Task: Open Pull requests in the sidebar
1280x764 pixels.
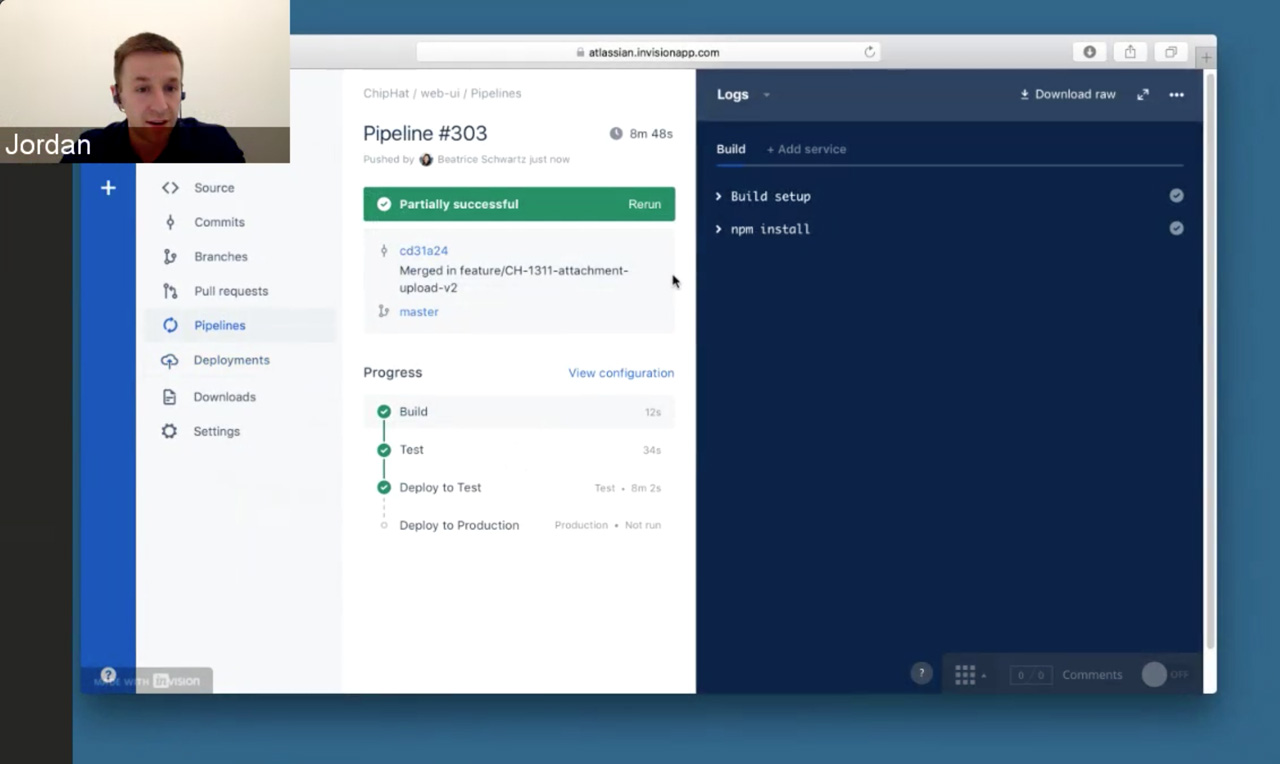Action: (231, 291)
